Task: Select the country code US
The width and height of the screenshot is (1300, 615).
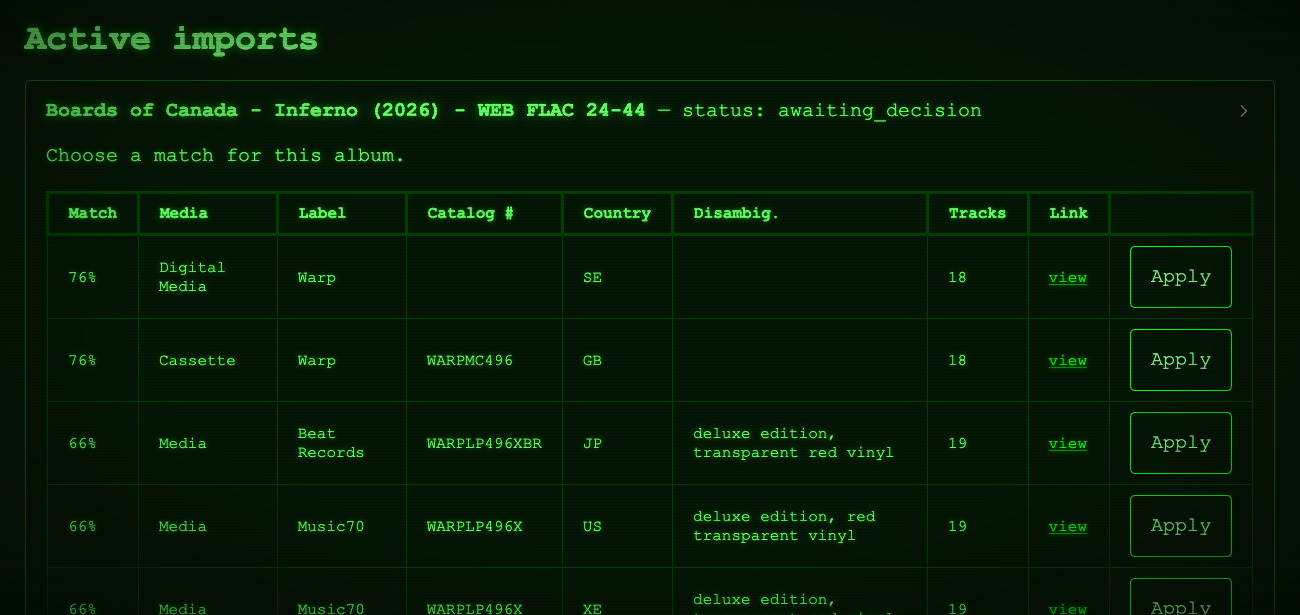Action: [x=592, y=526]
